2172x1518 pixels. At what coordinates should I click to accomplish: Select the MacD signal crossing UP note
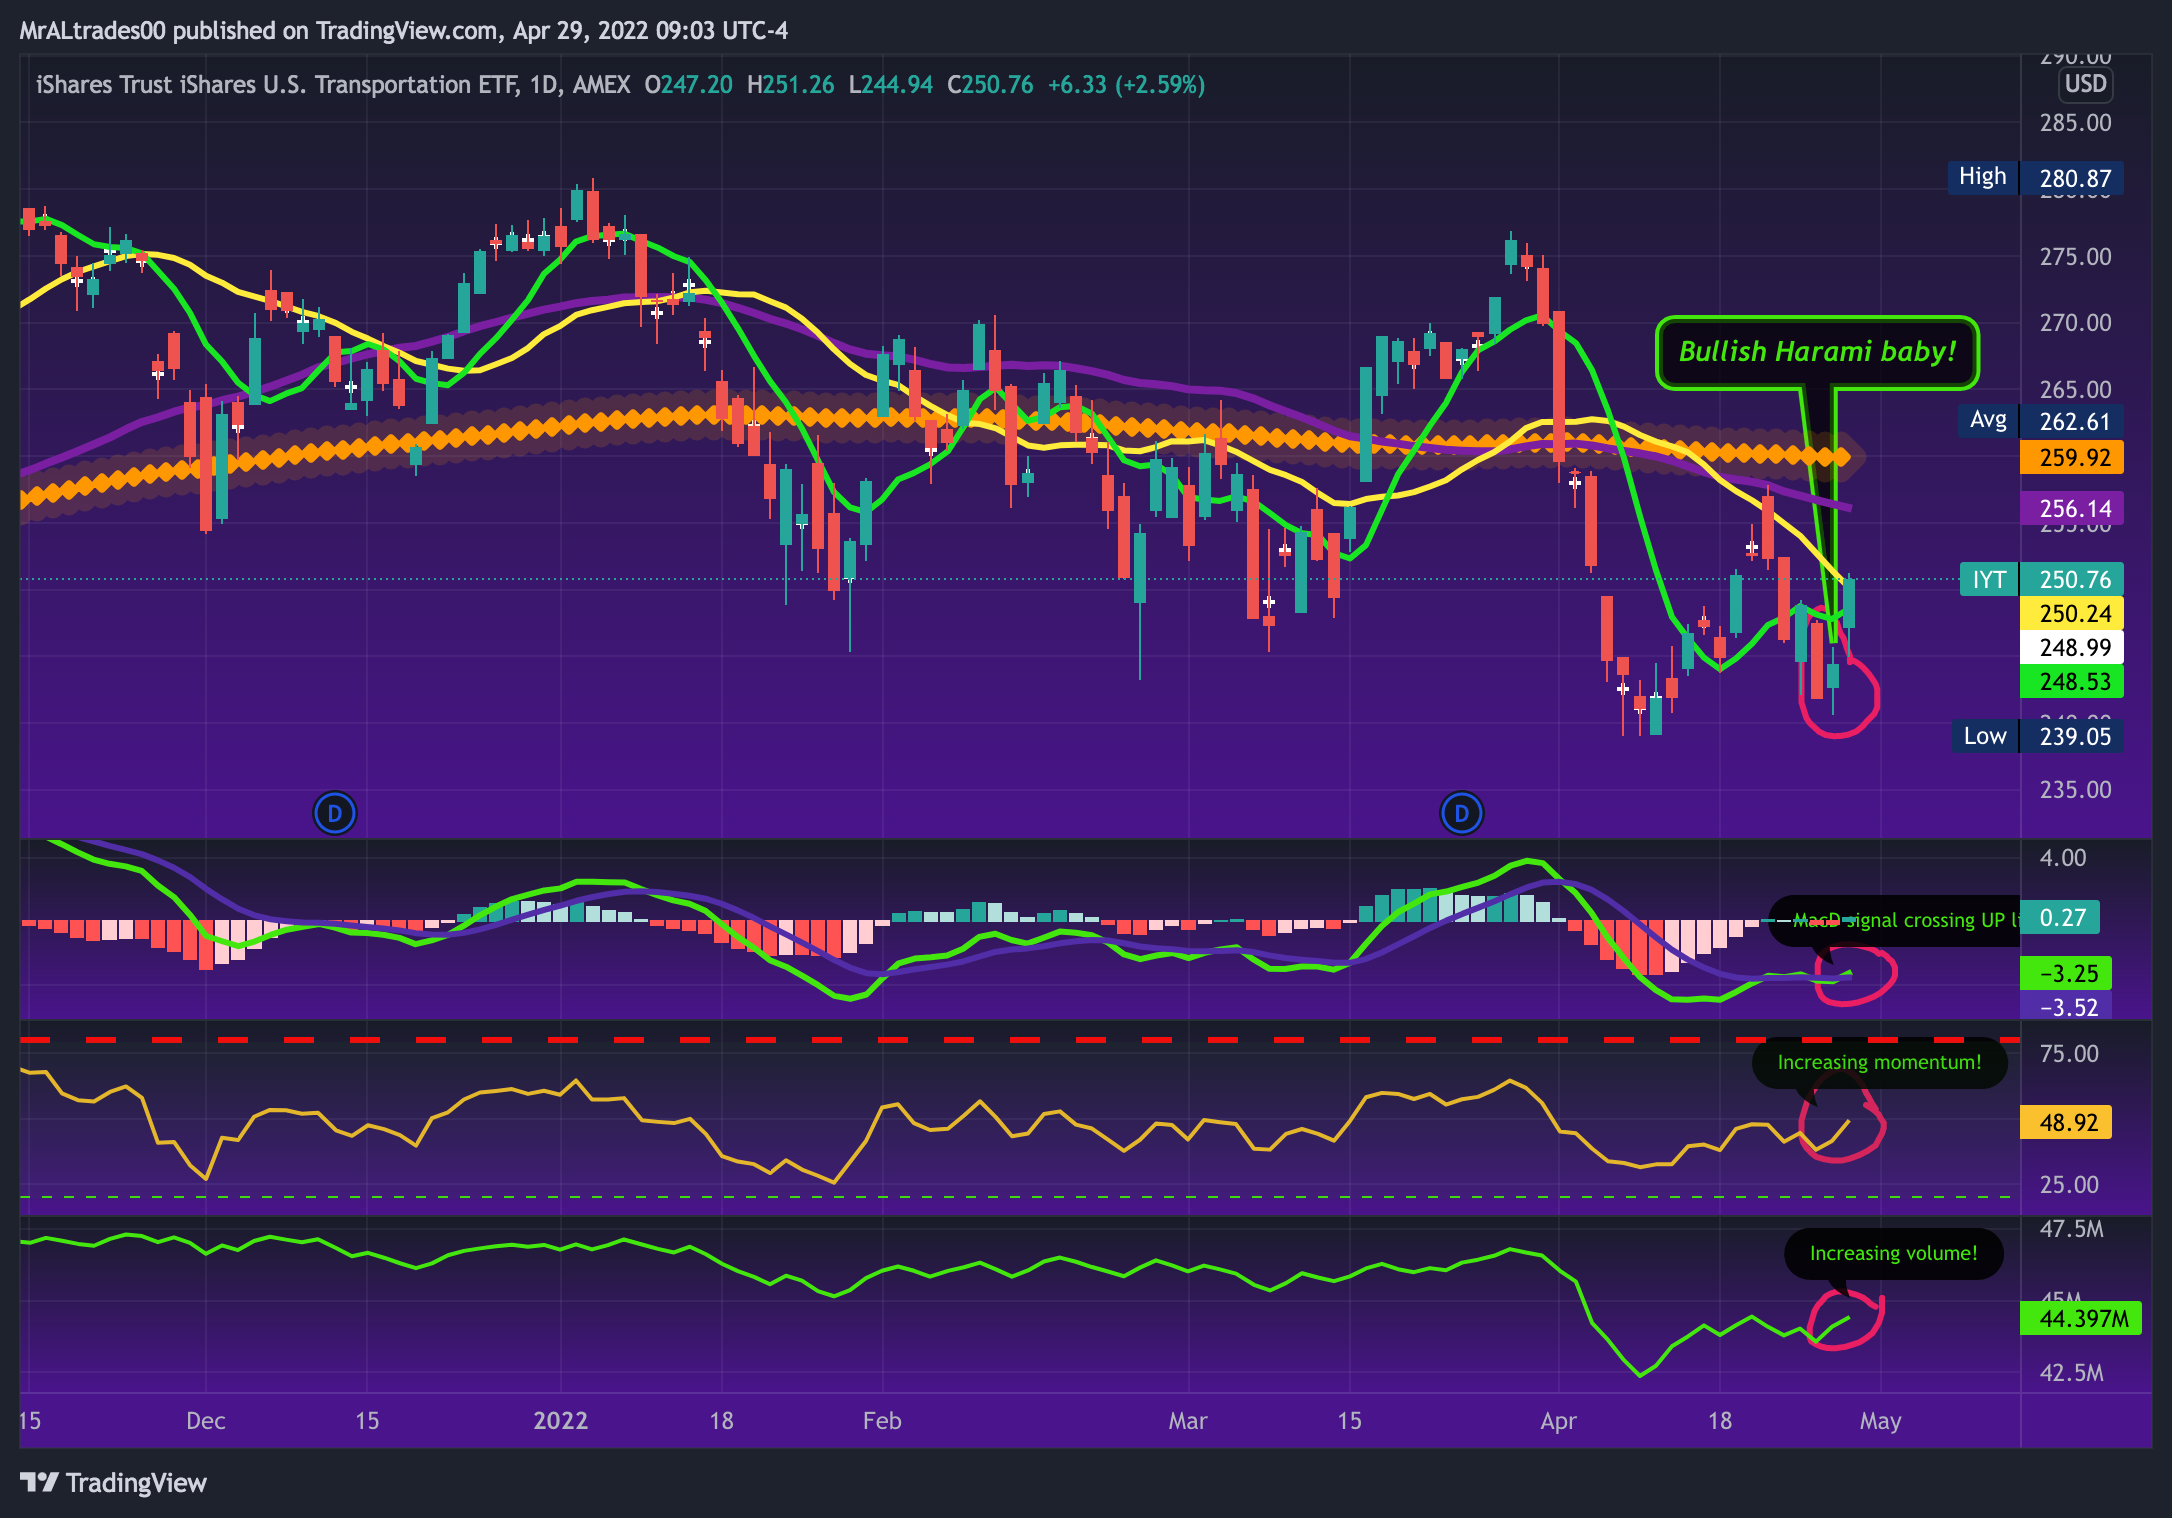pos(1894,920)
